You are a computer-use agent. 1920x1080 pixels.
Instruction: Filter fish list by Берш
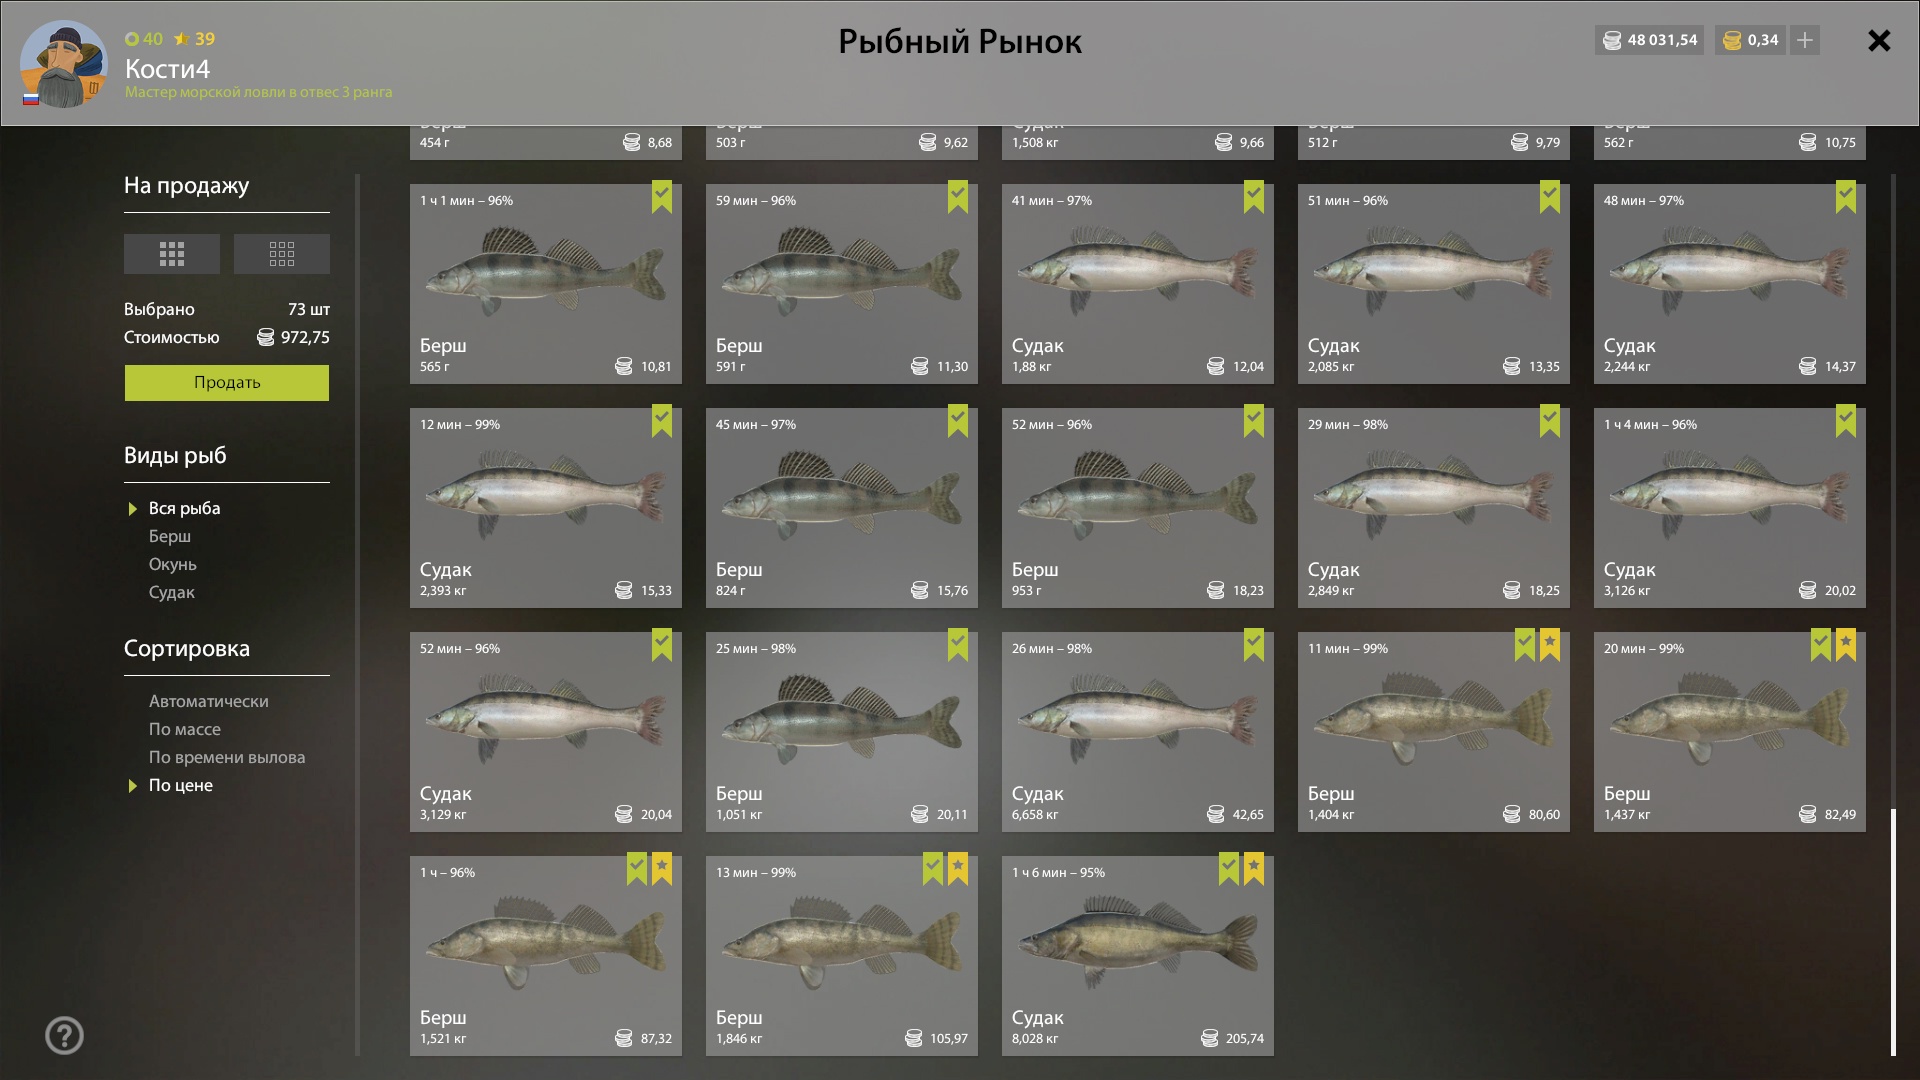tap(170, 536)
